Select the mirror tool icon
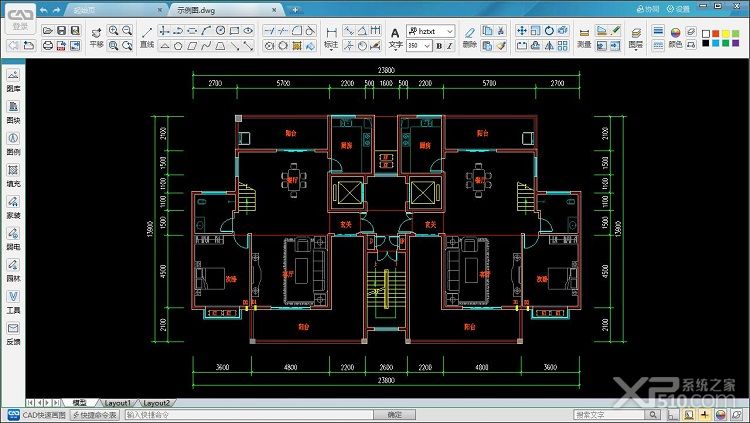The height and width of the screenshot is (423, 750). tap(549, 46)
